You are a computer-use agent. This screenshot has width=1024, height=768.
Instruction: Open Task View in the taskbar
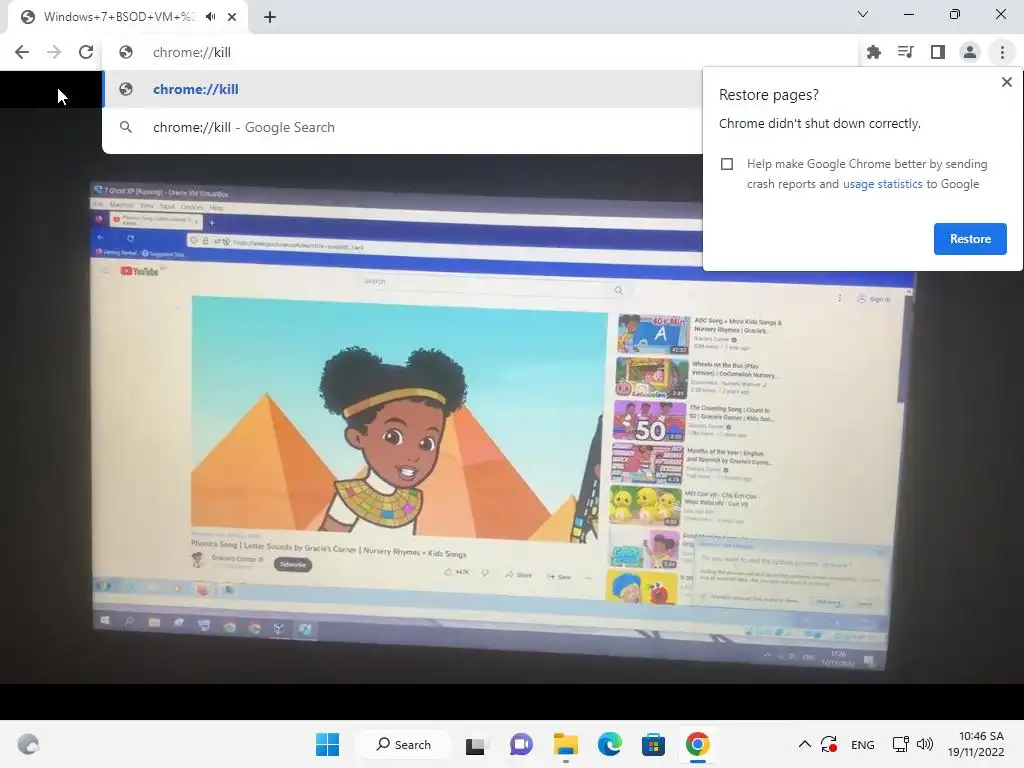click(475, 745)
